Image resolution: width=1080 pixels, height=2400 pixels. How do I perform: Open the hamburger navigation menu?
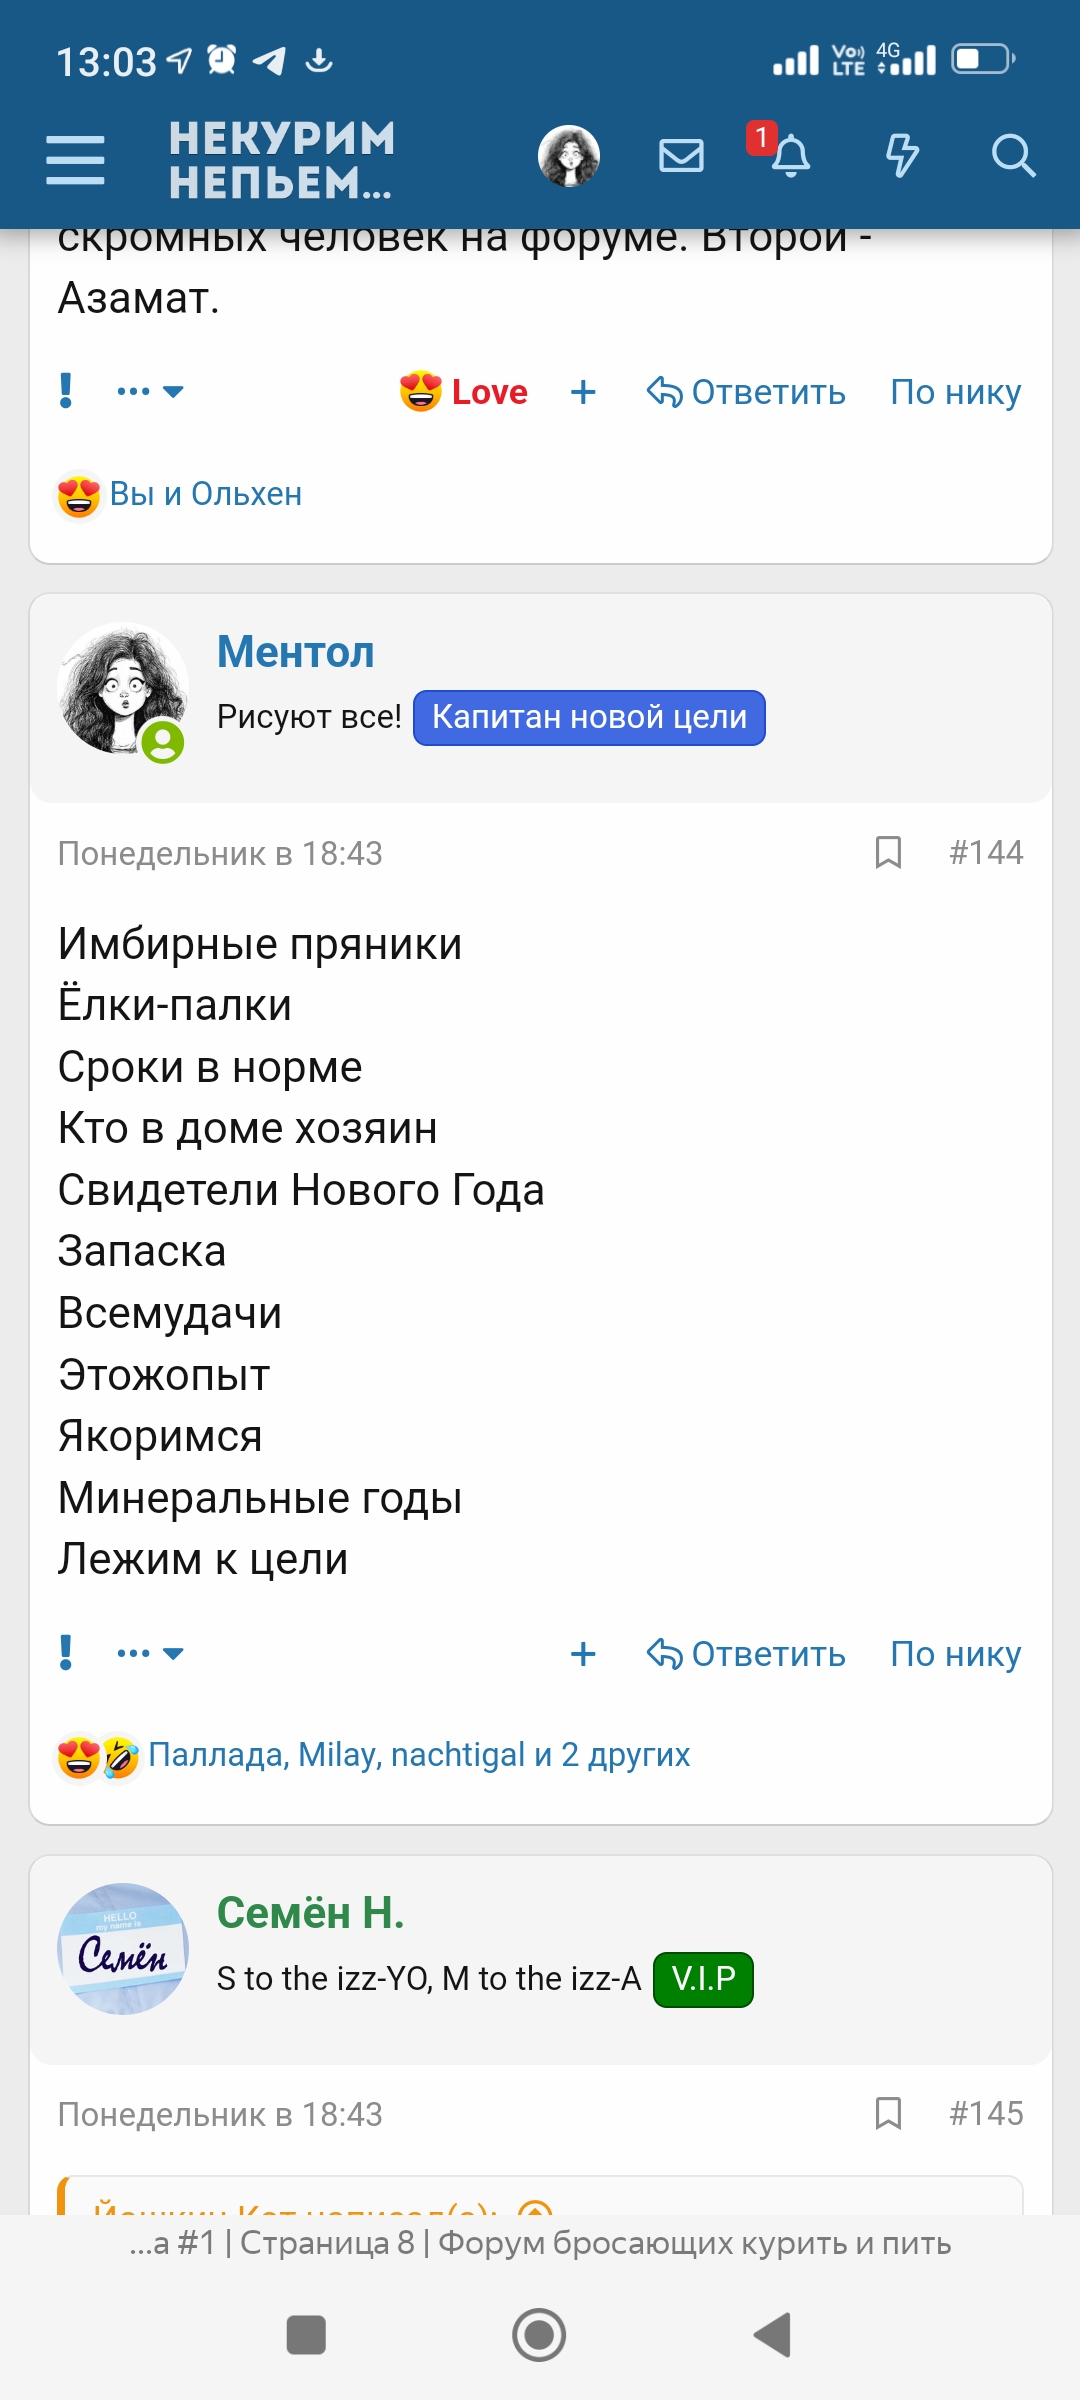(x=75, y=160)
